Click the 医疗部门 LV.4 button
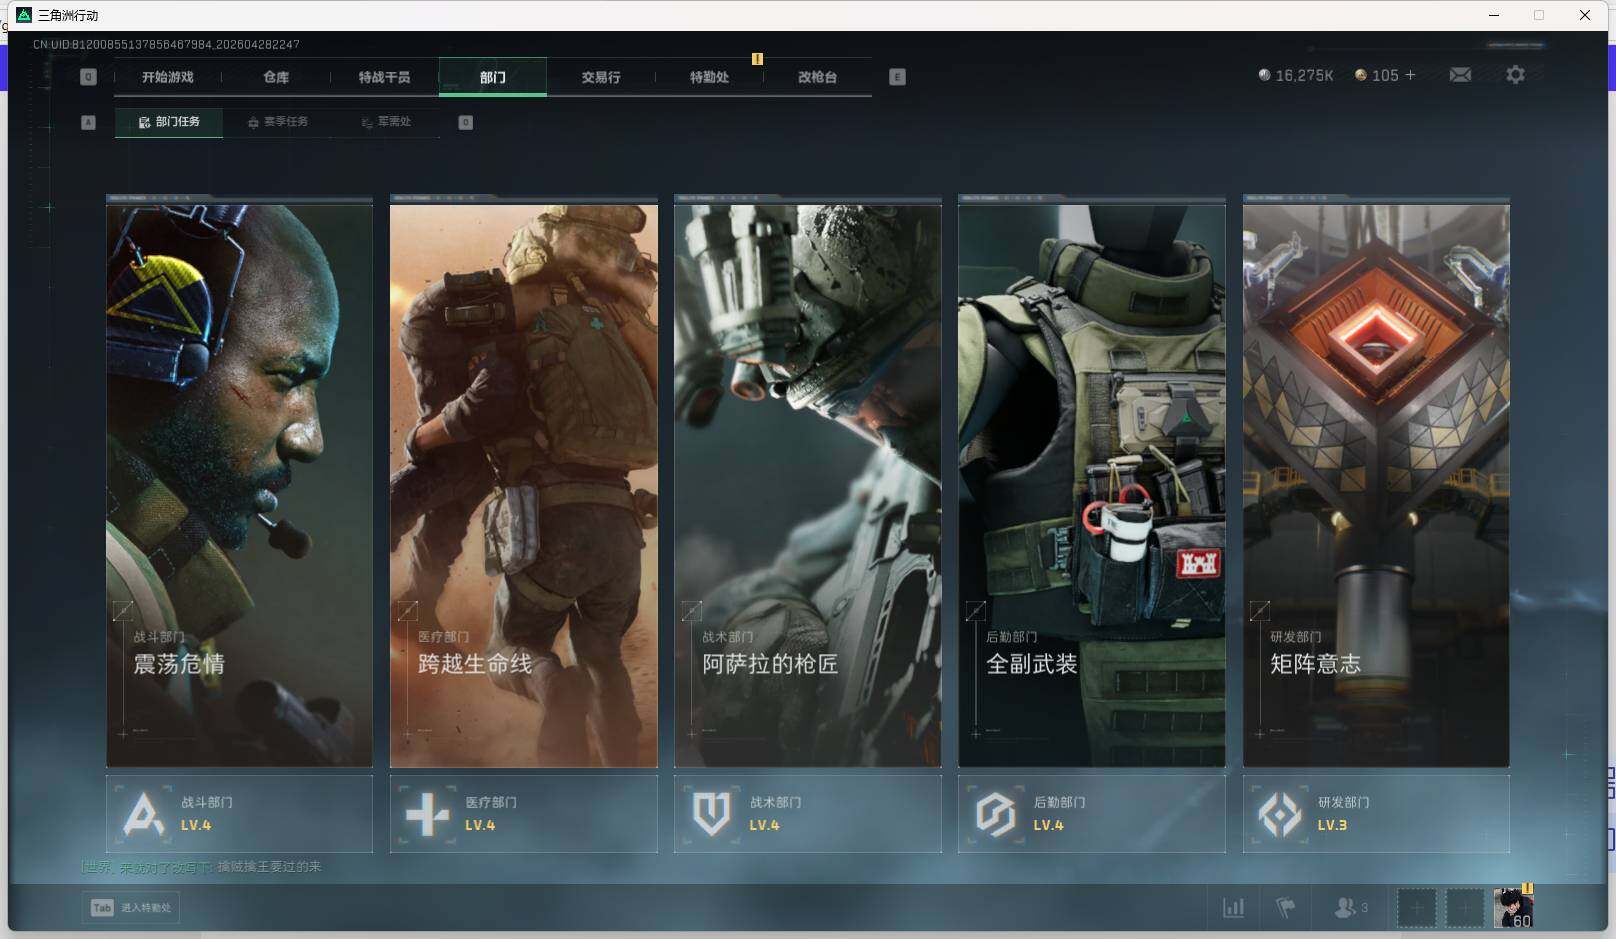The height and width of the screenshot is (939, 1616). (x=524, y=814)
